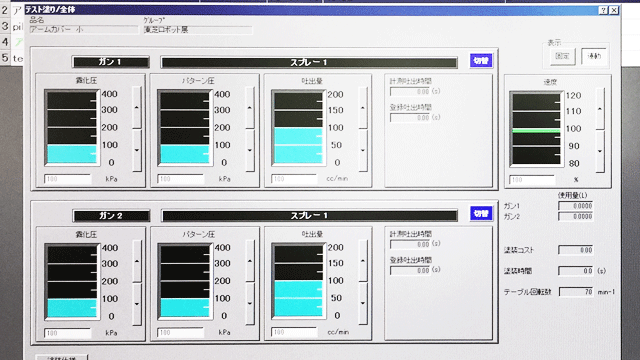Increase Gun 1 パターン圧 with up arrow

coord(250,108)
